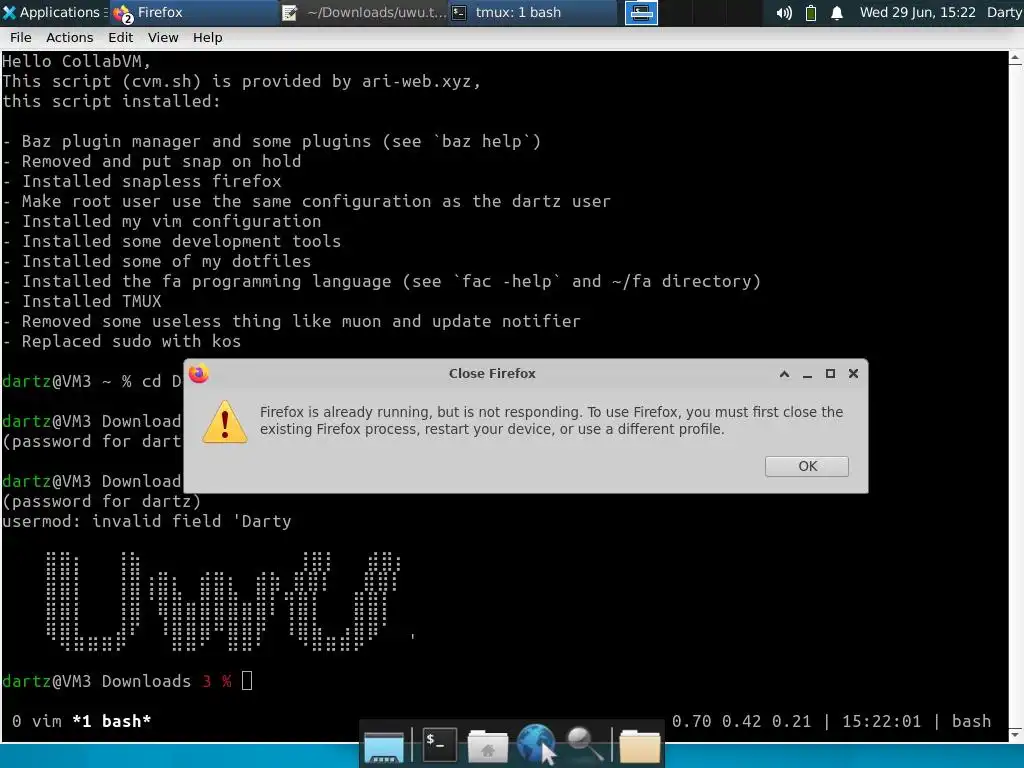Click the load averages '0.70 0.42 0.21' in tmux status
Viewport: 1024px width, 768px height.
coord(741,721)
